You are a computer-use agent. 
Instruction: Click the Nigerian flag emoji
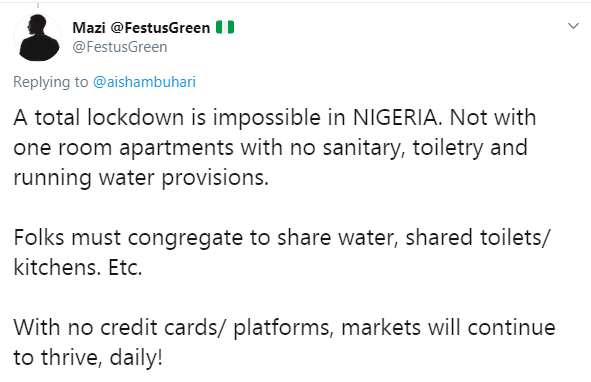pos(225,28)
